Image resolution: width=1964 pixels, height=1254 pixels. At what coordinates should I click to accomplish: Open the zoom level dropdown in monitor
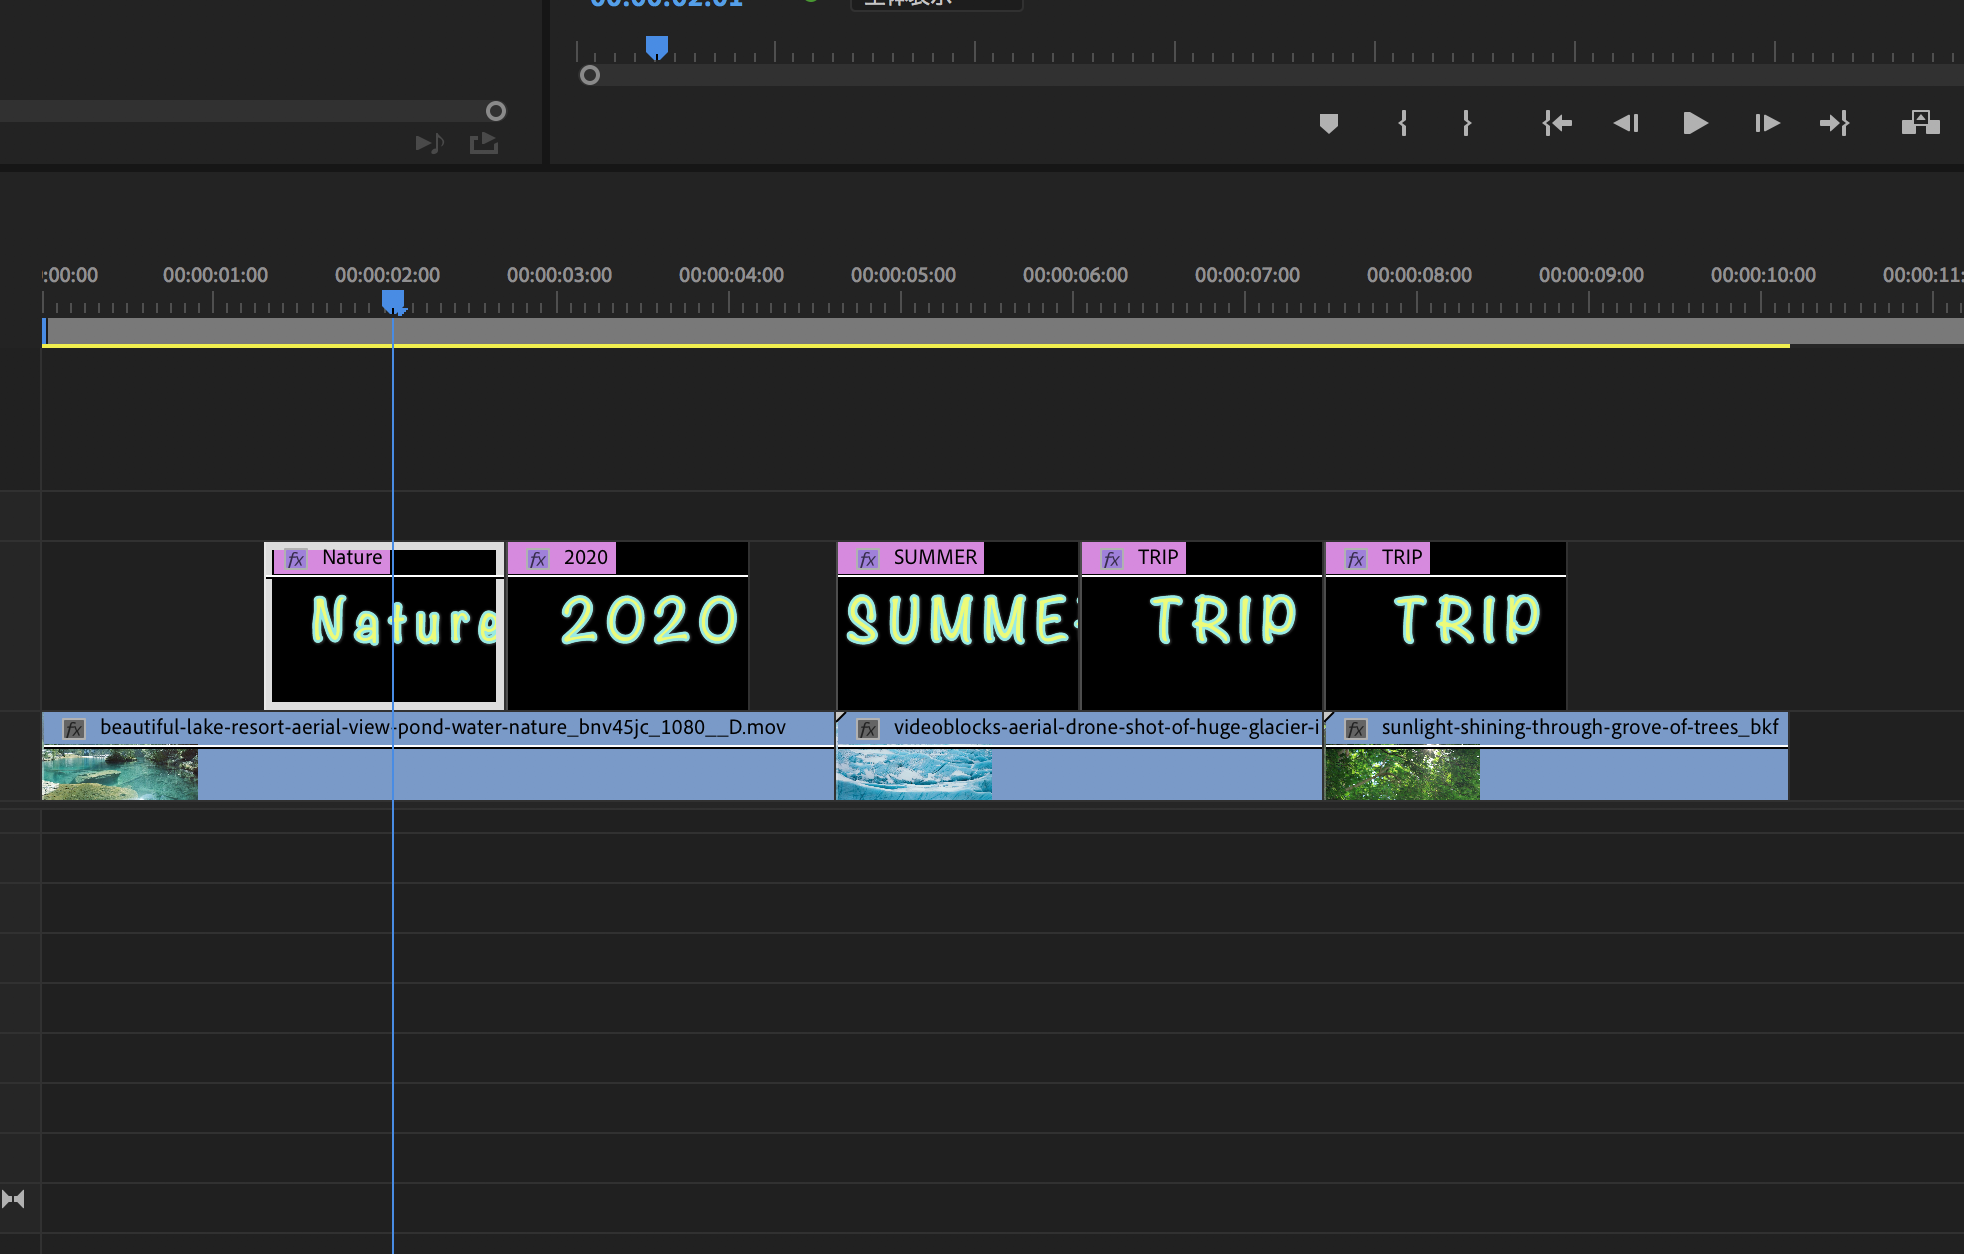[936, 4]
